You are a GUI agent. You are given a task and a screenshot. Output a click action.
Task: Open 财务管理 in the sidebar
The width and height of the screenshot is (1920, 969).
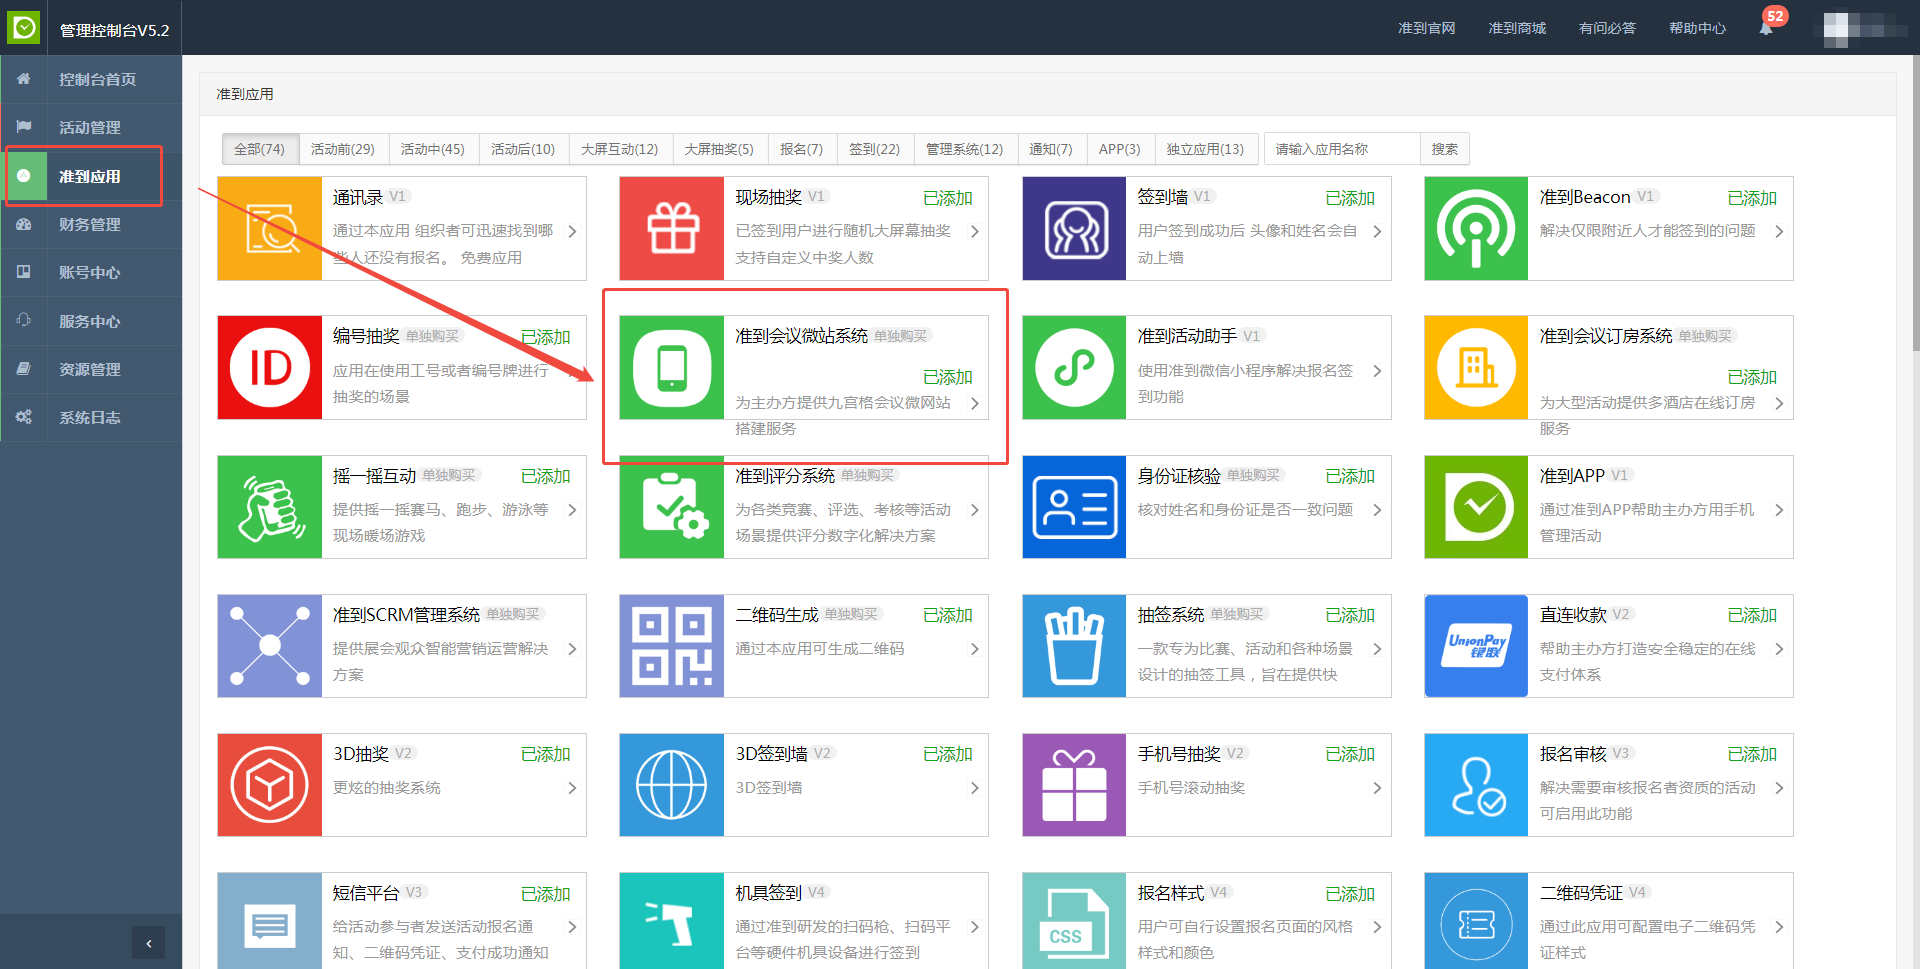pyautogui.click(x=90, y=224)
